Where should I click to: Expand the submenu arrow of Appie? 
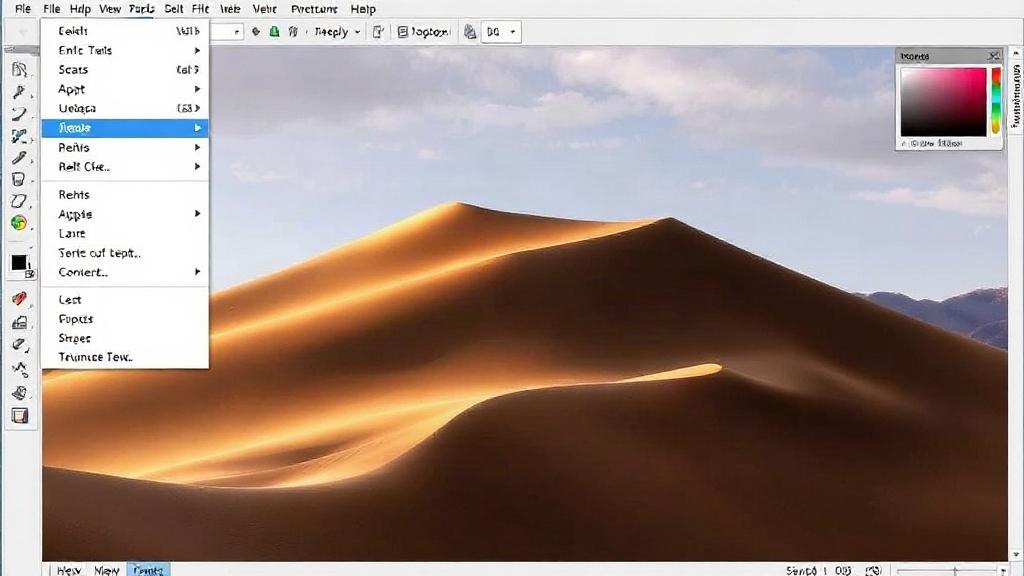[197, 214]
